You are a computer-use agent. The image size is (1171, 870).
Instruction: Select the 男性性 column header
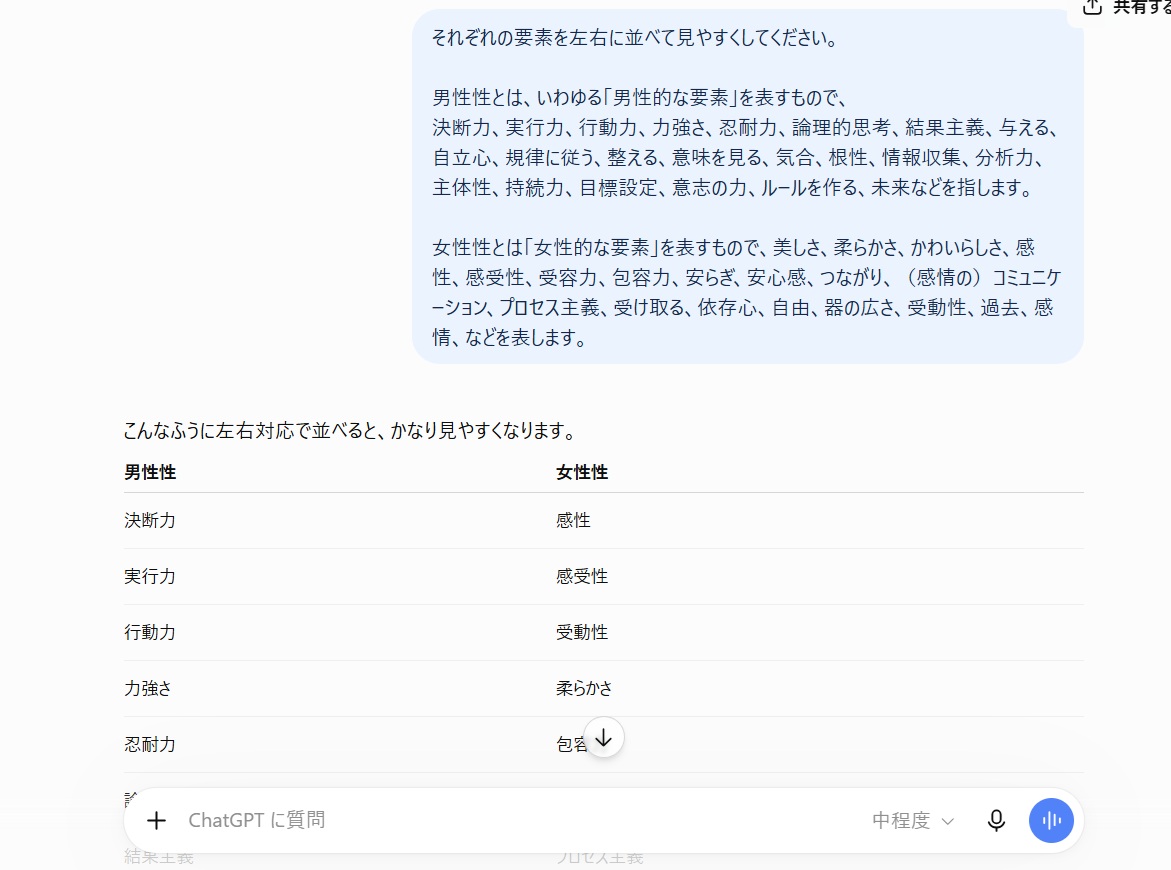(150, 472)
